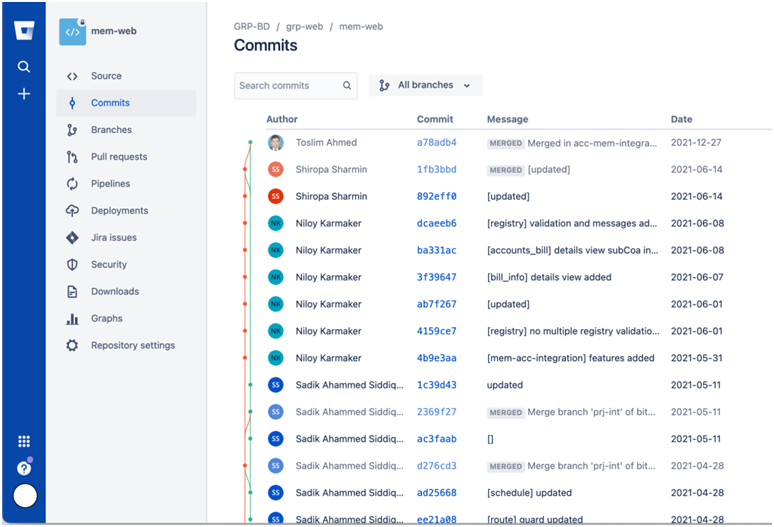Click the Commits node icon in sidebar
The height and width of the screenshot is (527, 774).
point(73,103)
